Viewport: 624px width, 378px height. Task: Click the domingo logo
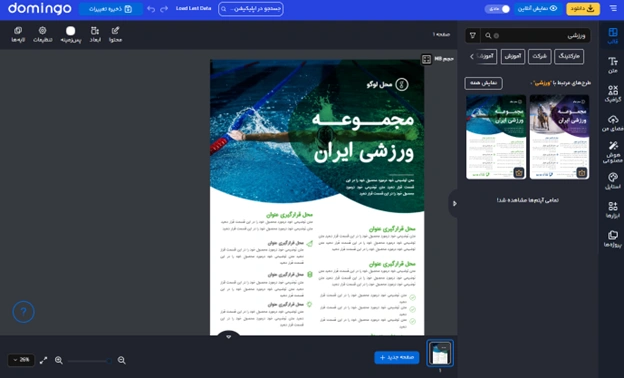(39, 9)
